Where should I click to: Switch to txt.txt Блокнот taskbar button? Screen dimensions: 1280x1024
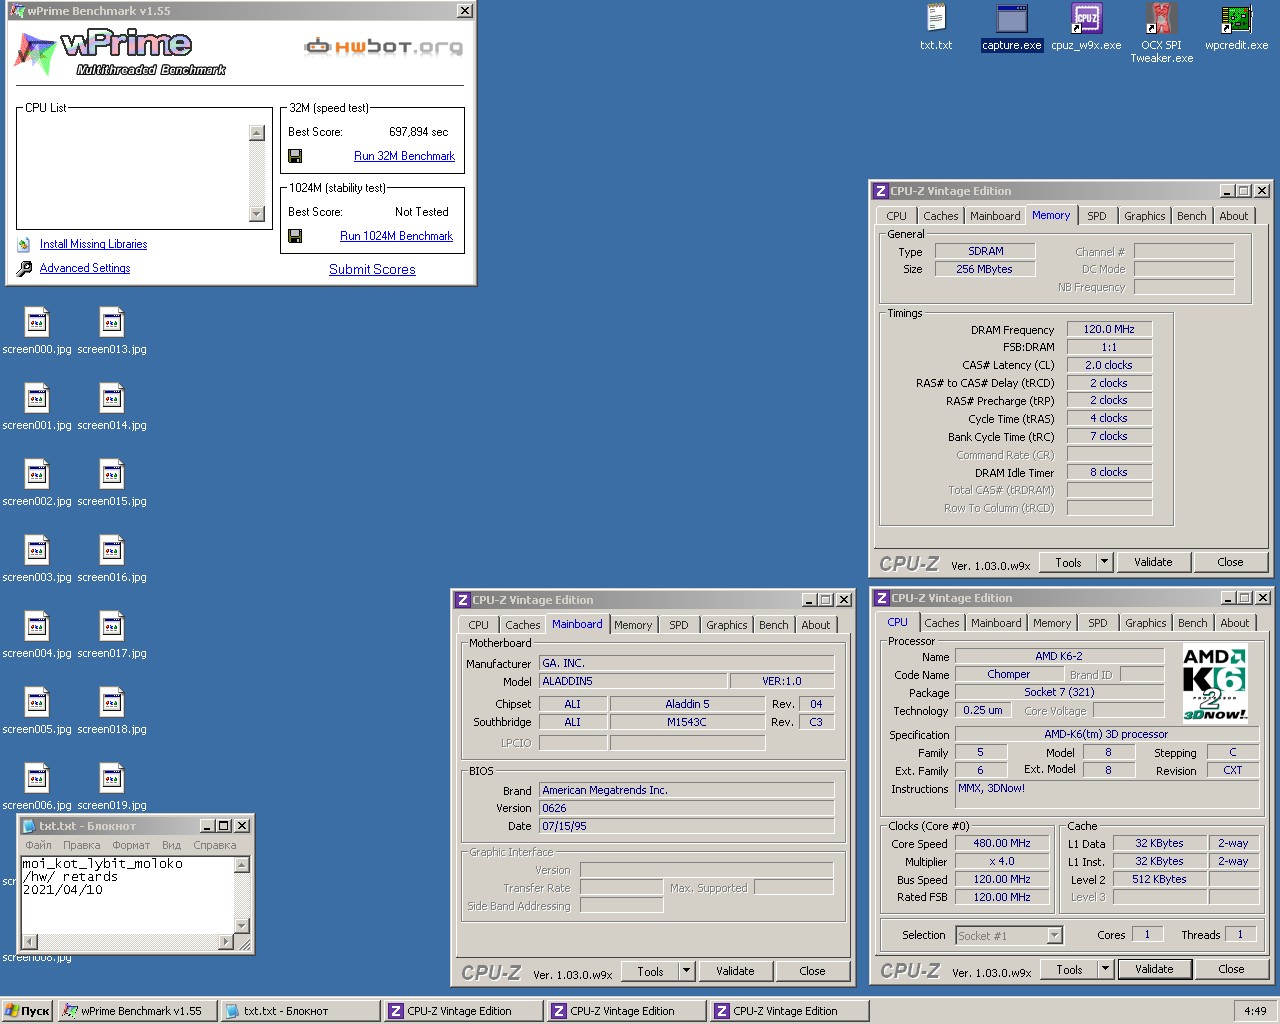click(300, 1011)
